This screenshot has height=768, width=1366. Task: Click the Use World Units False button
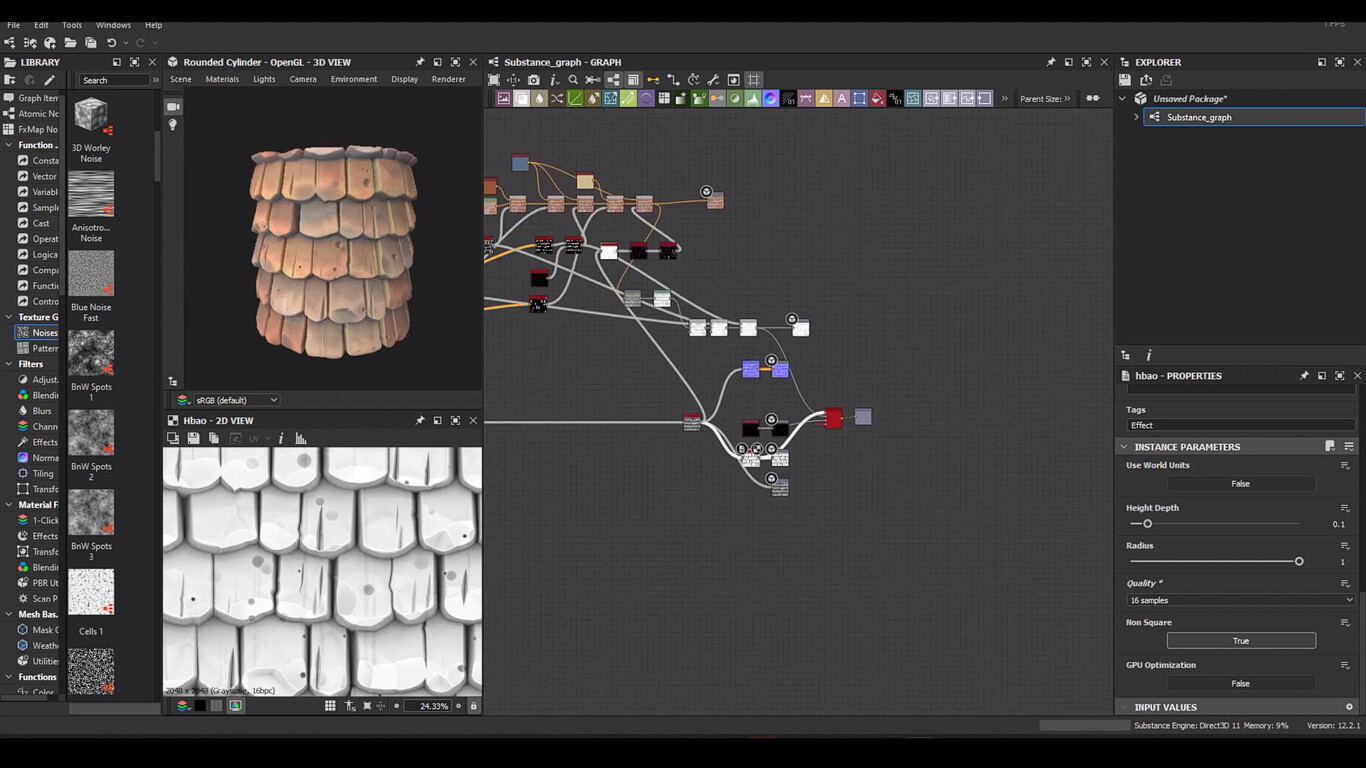pos(1240,484)
